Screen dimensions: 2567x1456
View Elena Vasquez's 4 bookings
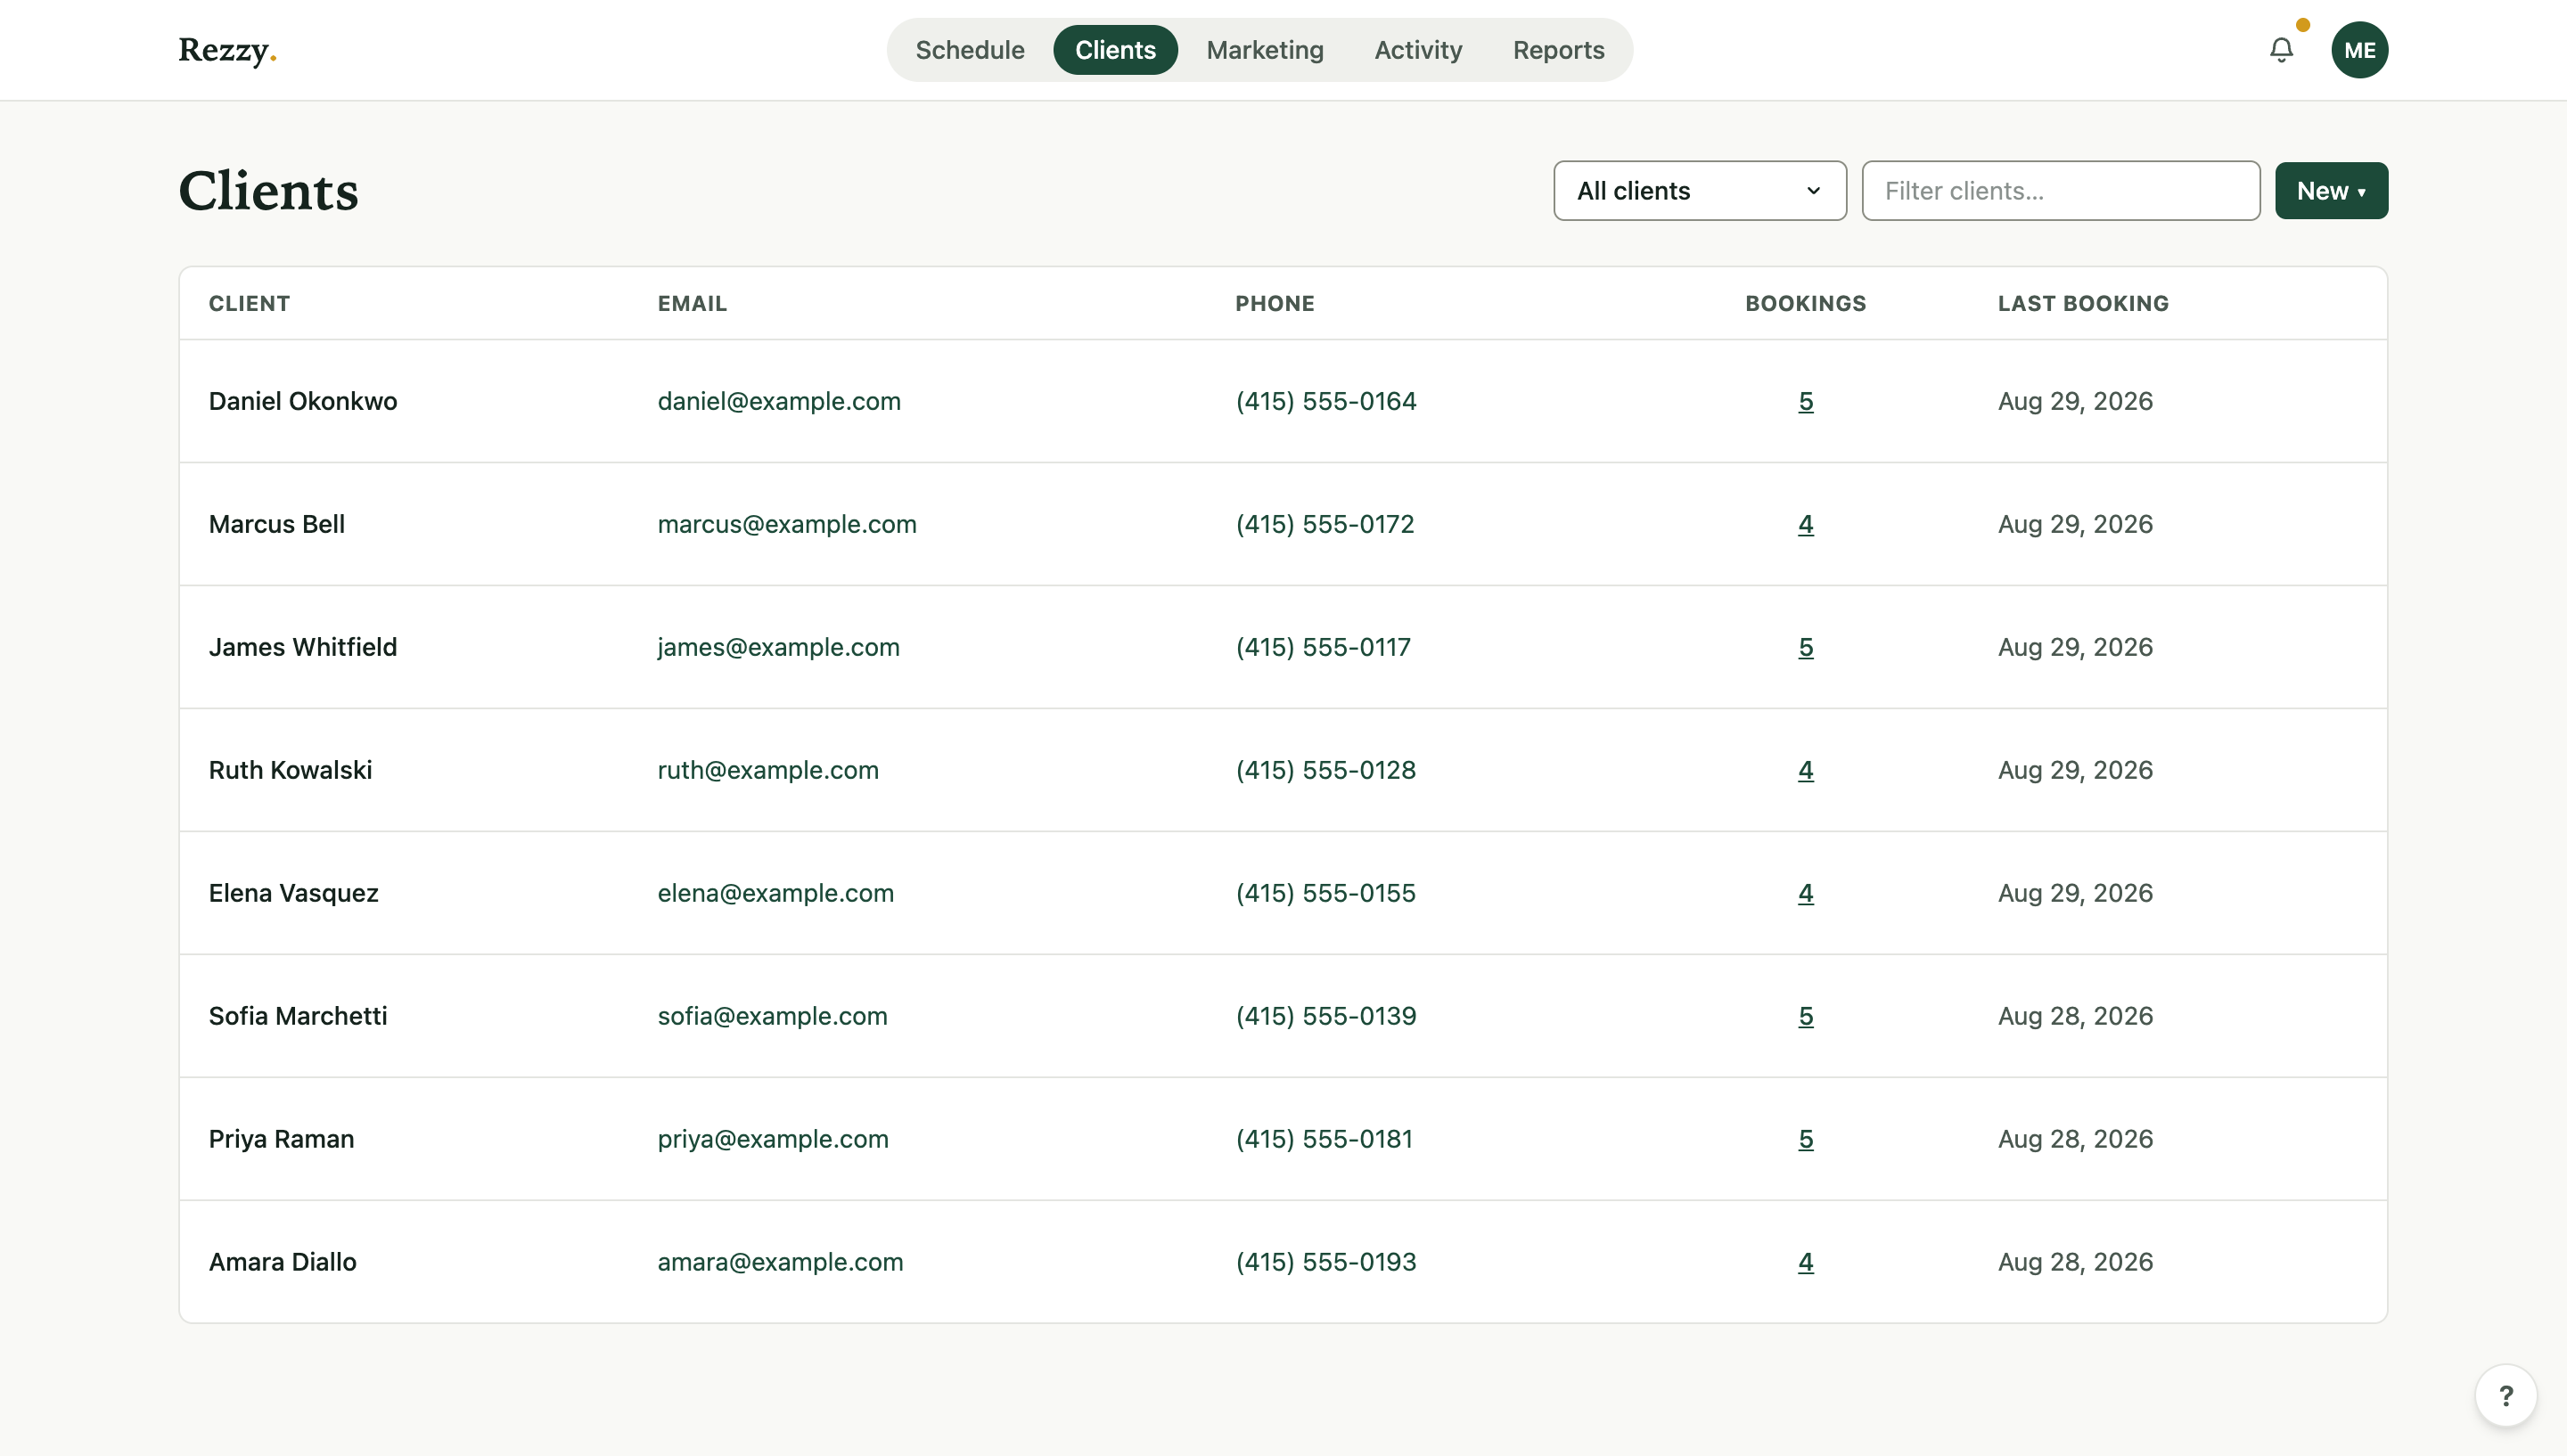click(x=1805, y=893)
